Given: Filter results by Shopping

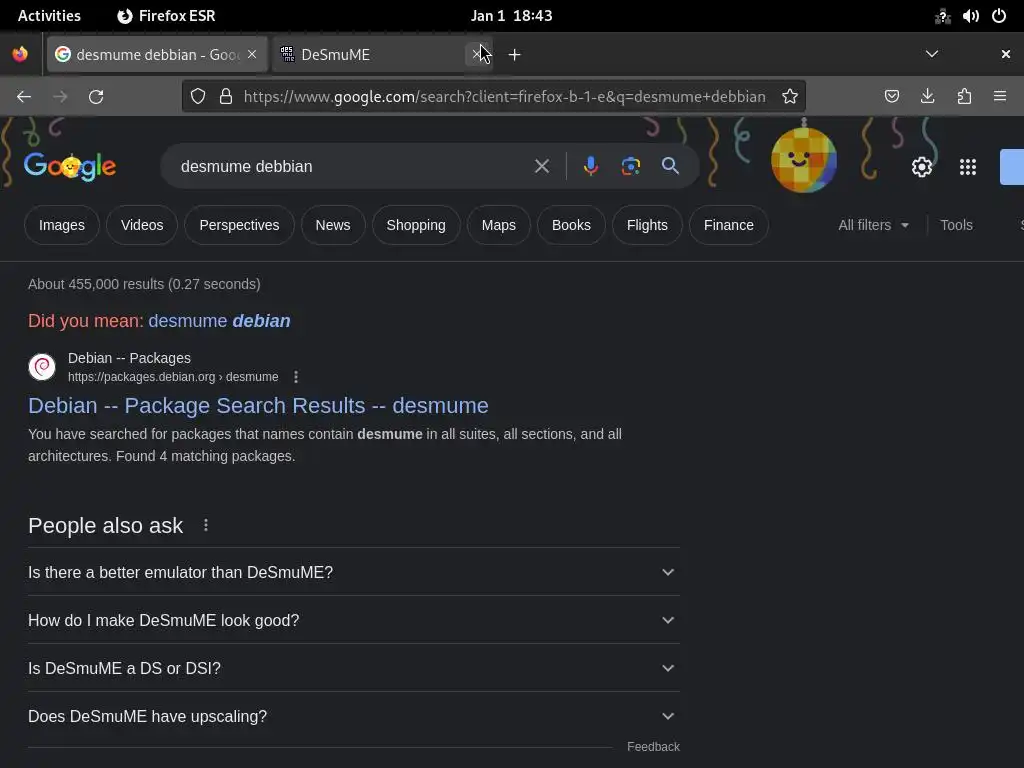Looking at the screenshot, I should tap(416, 225).
